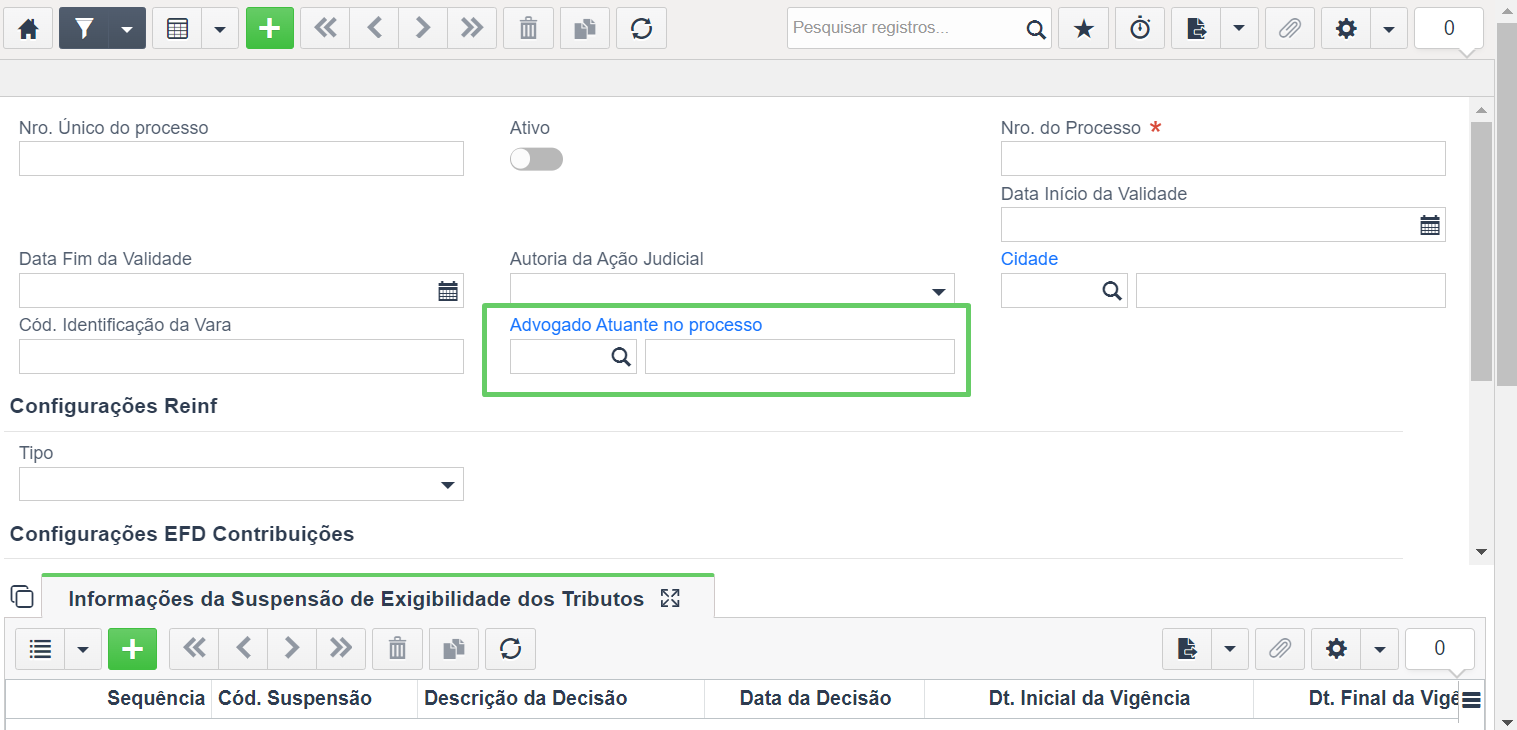The height and width of the screenshot is (730, 1517).
Task: Expand lower settings gear dropdown arrow
Action: [1379, 649]
